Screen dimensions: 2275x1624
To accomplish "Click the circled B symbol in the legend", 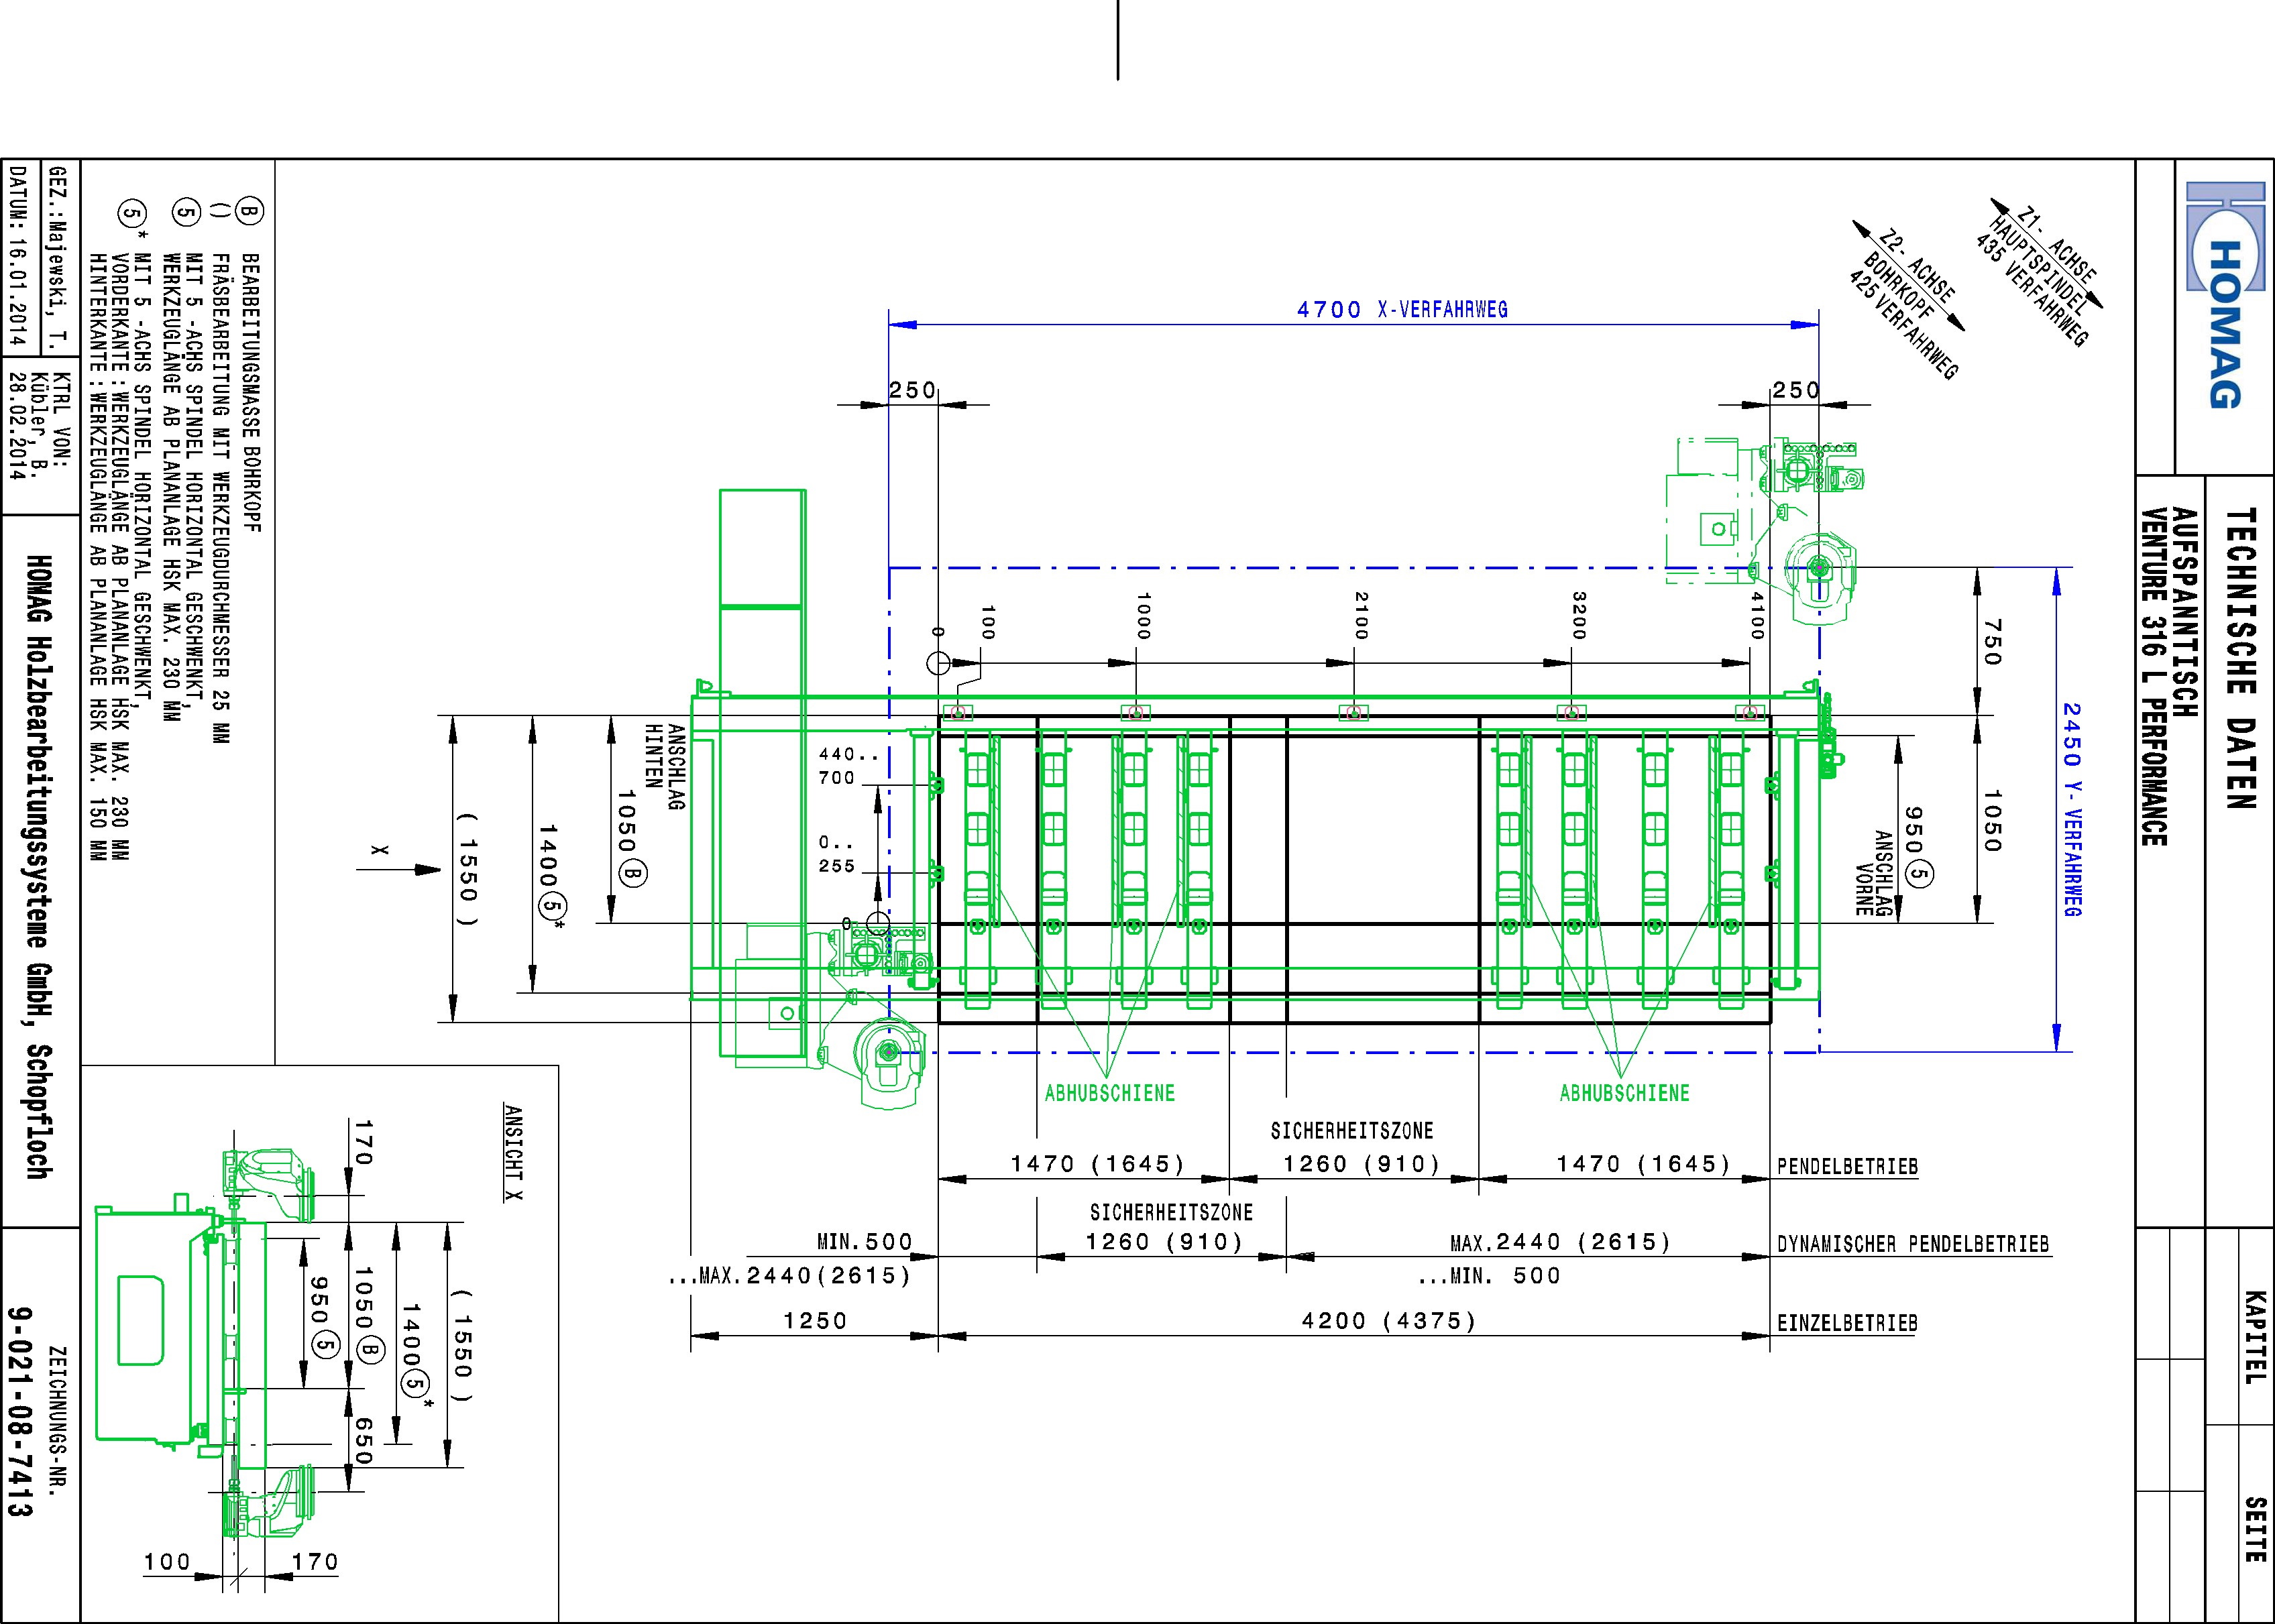I will 250,212.
